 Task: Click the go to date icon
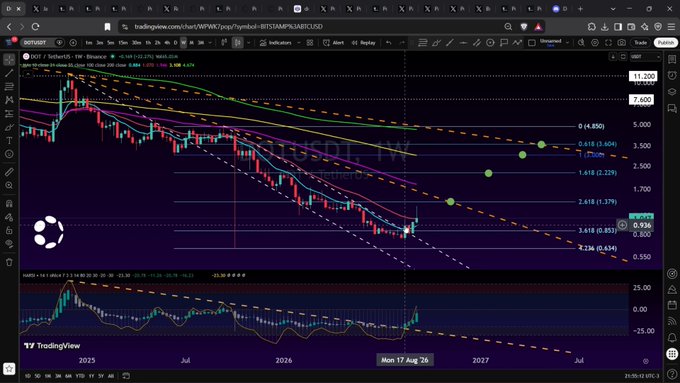(126, 376)
